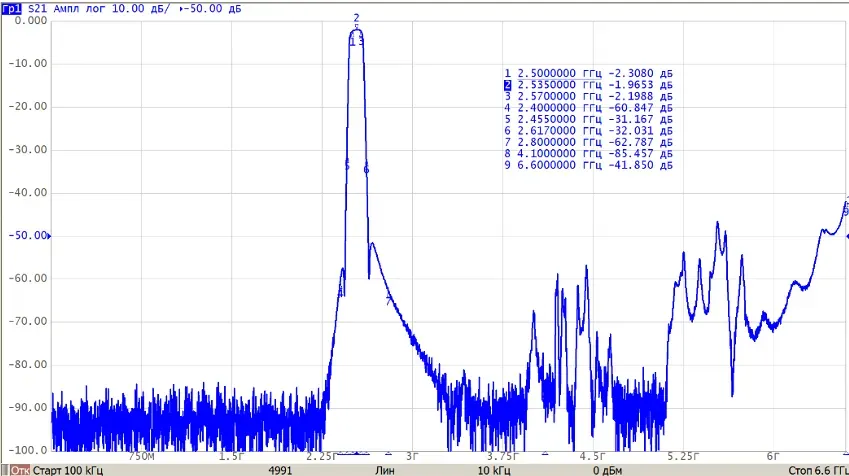
Task: Select marker 4 row at 2.4000000 ГГц
Action: click(588, 108)
